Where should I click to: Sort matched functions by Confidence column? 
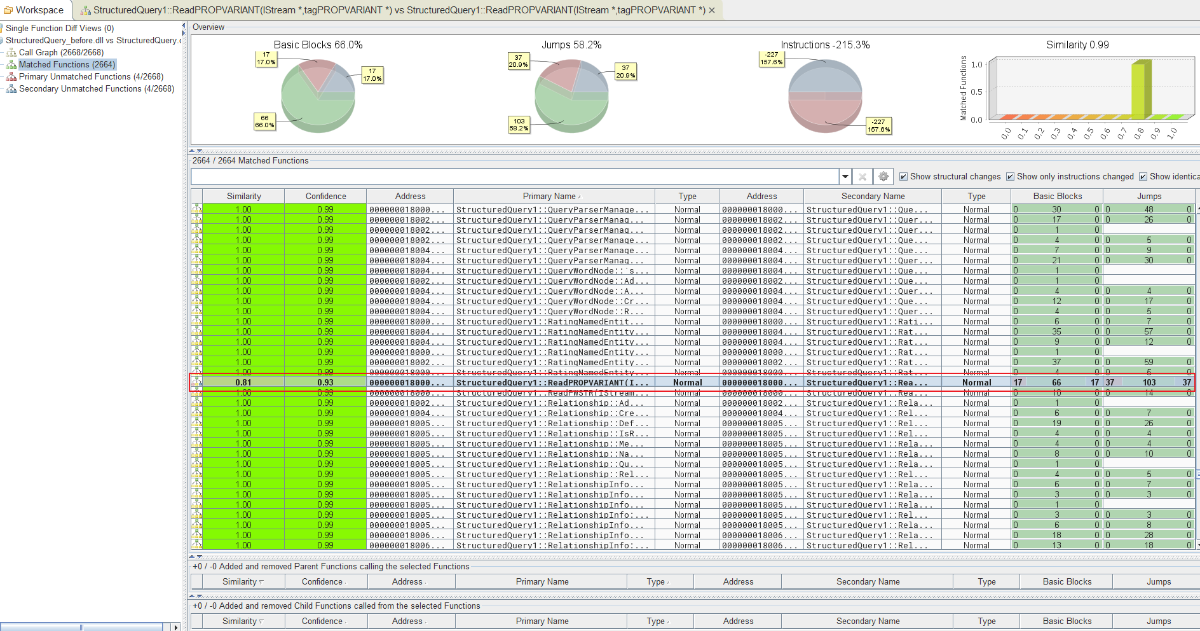tap(325, 196)
